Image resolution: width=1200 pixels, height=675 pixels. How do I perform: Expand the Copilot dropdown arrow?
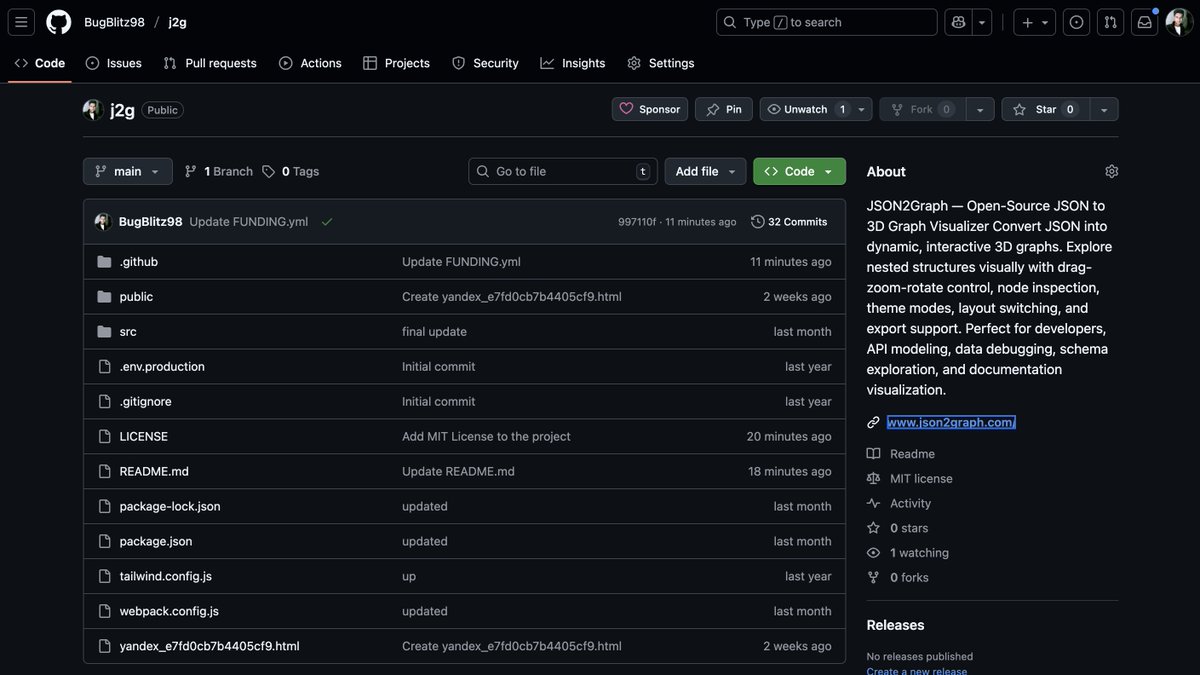click(x=983, y=22)
